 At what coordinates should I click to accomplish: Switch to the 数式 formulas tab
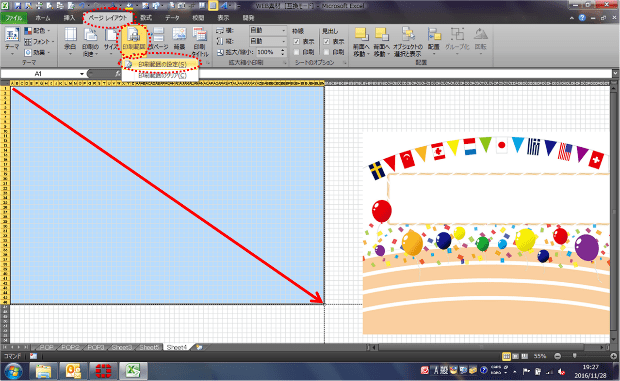click(146, 18)
